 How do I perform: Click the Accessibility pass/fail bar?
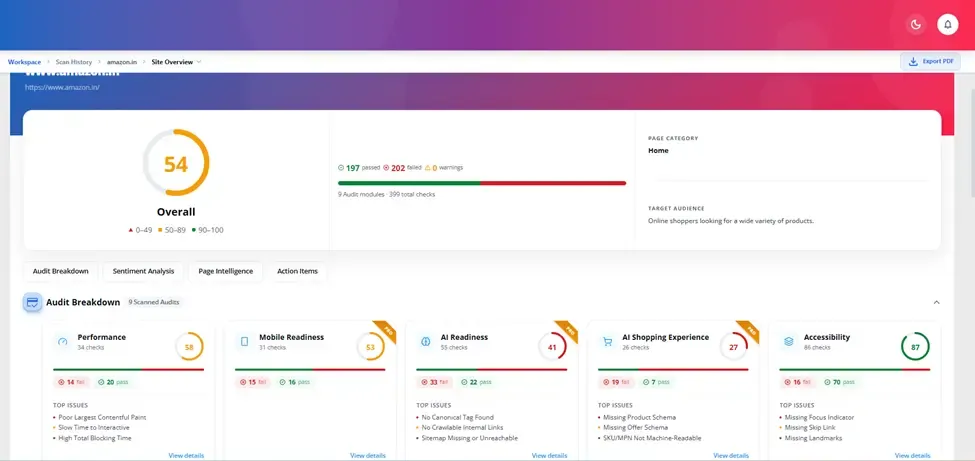tap(855, 370)
